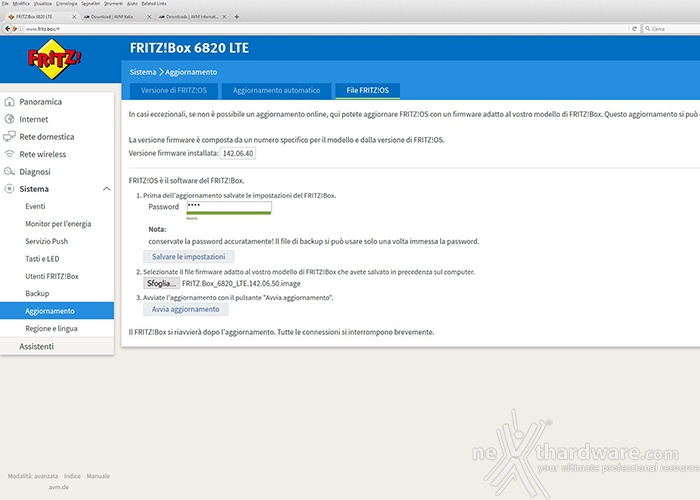The height and width of the screenshot is (500, 700).
Task: Open browser Modifica menu
Action: (21, 4)
